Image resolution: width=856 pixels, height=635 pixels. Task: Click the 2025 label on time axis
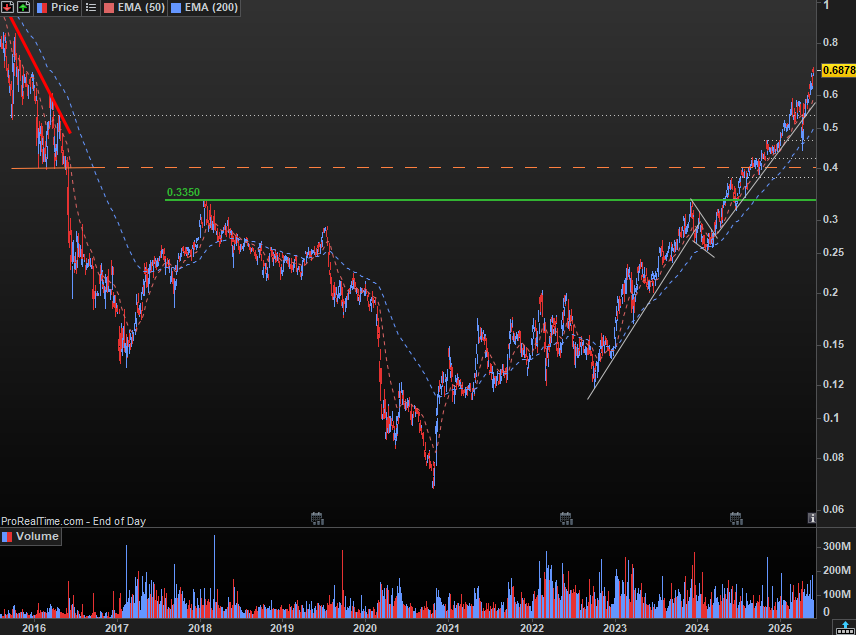click(x=780, y=628)
